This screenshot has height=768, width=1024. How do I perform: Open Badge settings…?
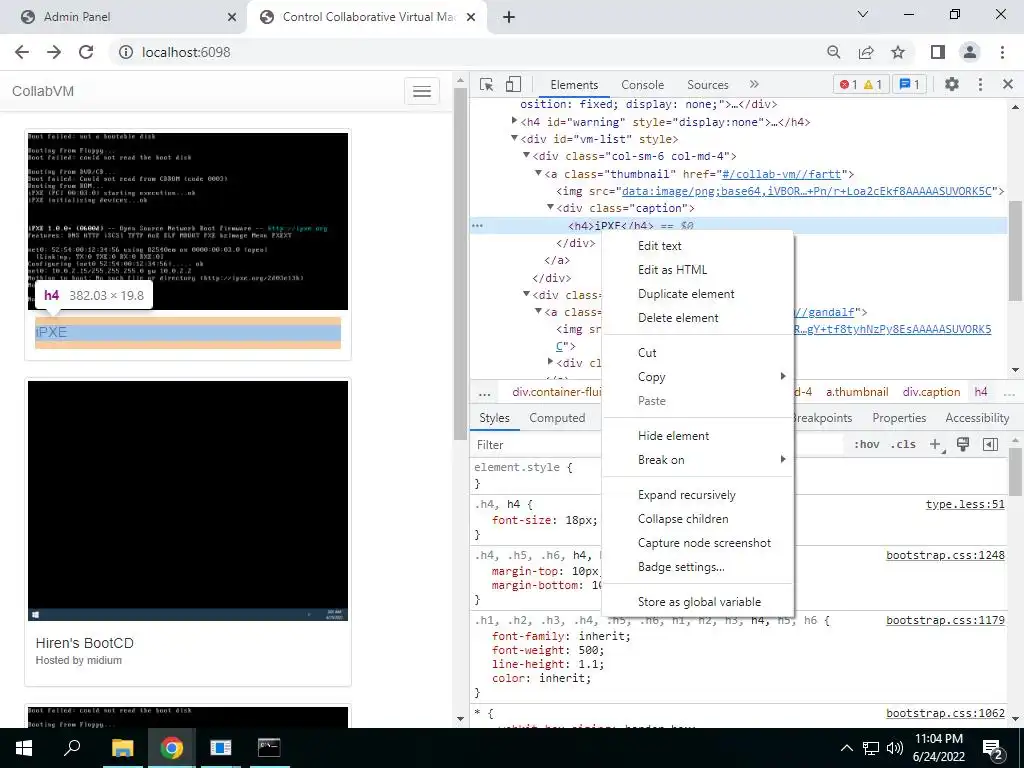click(x=697, y=567)
